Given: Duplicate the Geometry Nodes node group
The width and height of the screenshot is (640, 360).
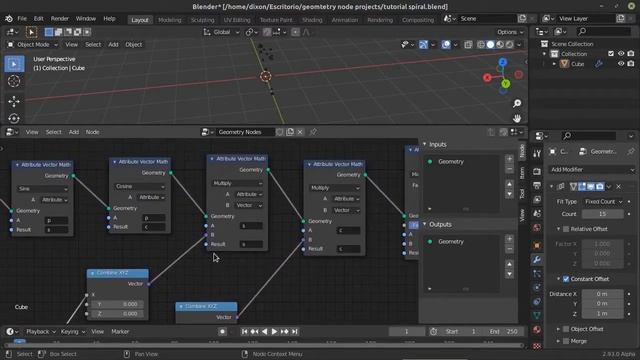Looking at the screenshot, I should pos(290,132).
